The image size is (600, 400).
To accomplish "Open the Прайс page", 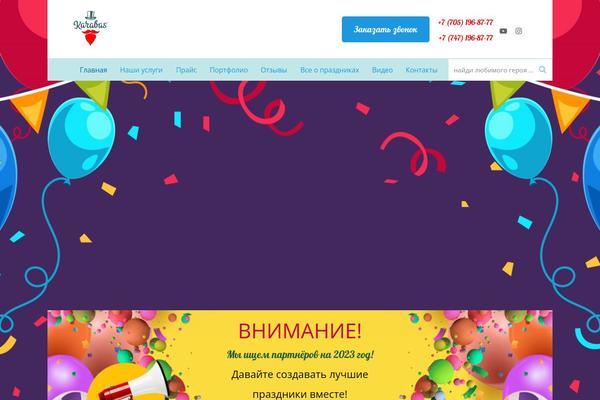I will [186, 70].
